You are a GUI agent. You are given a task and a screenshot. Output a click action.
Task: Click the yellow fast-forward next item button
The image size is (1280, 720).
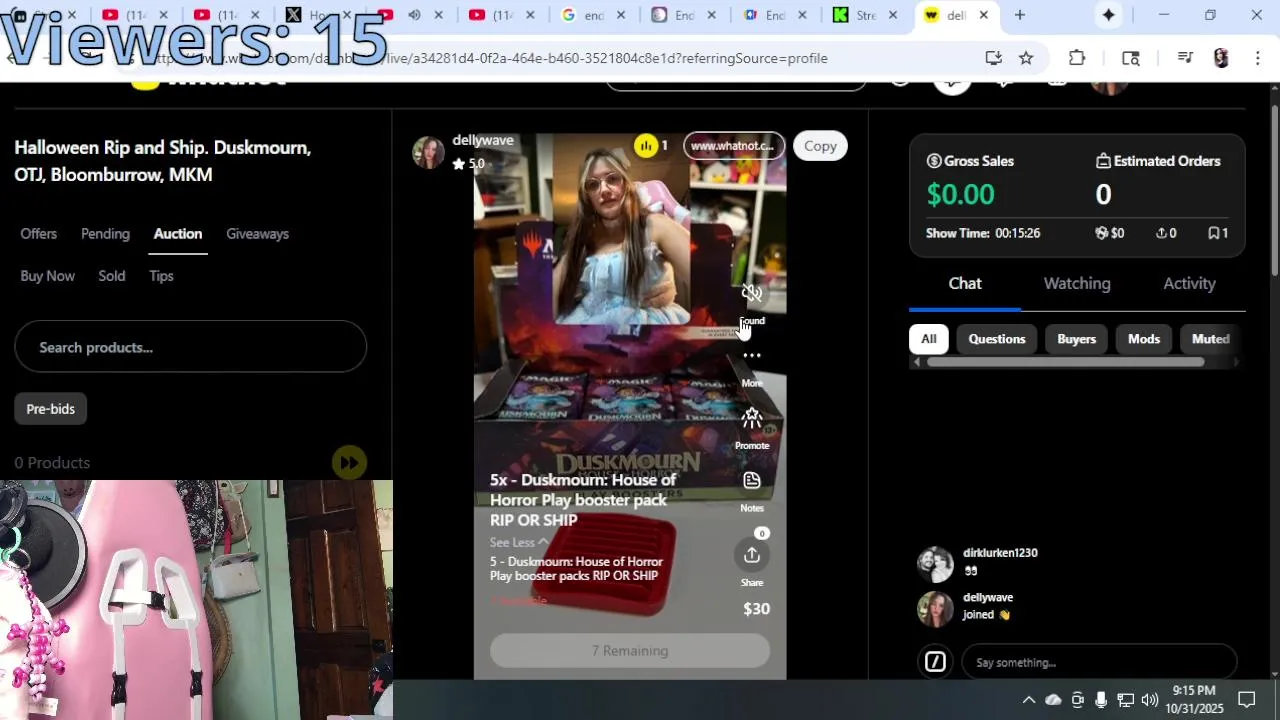coord(349,462)
